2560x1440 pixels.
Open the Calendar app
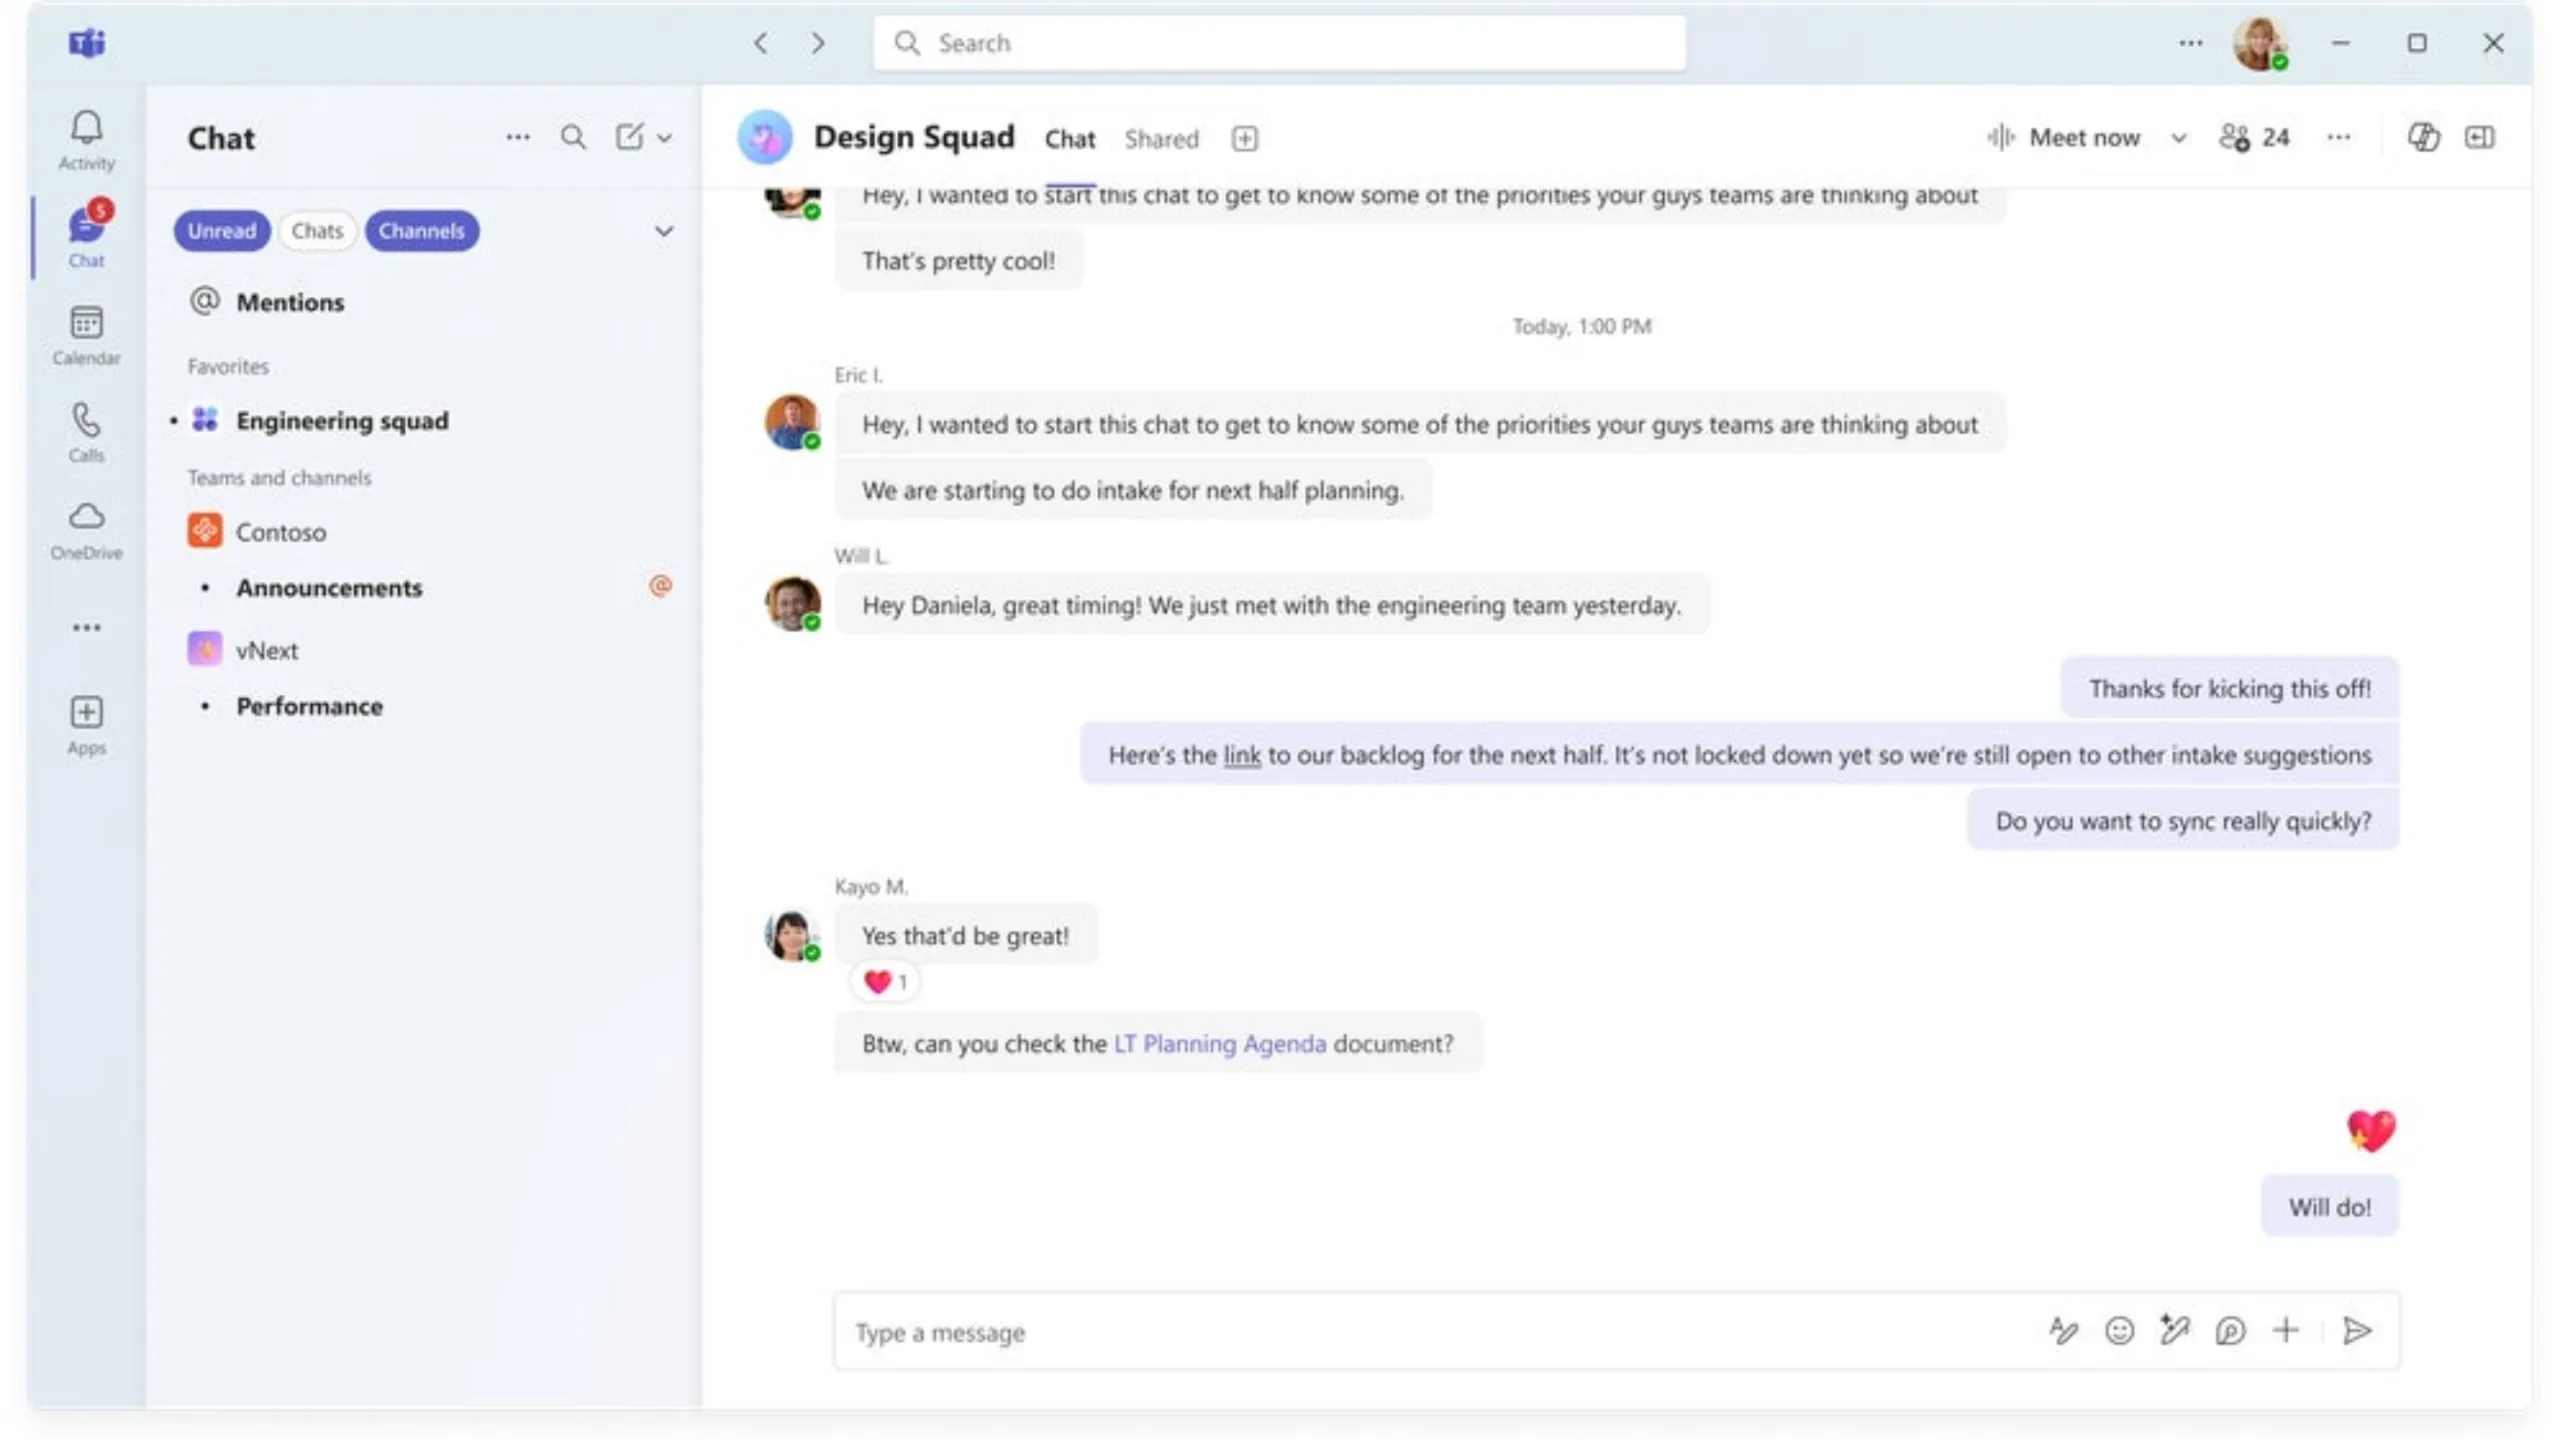pos(86,335)
